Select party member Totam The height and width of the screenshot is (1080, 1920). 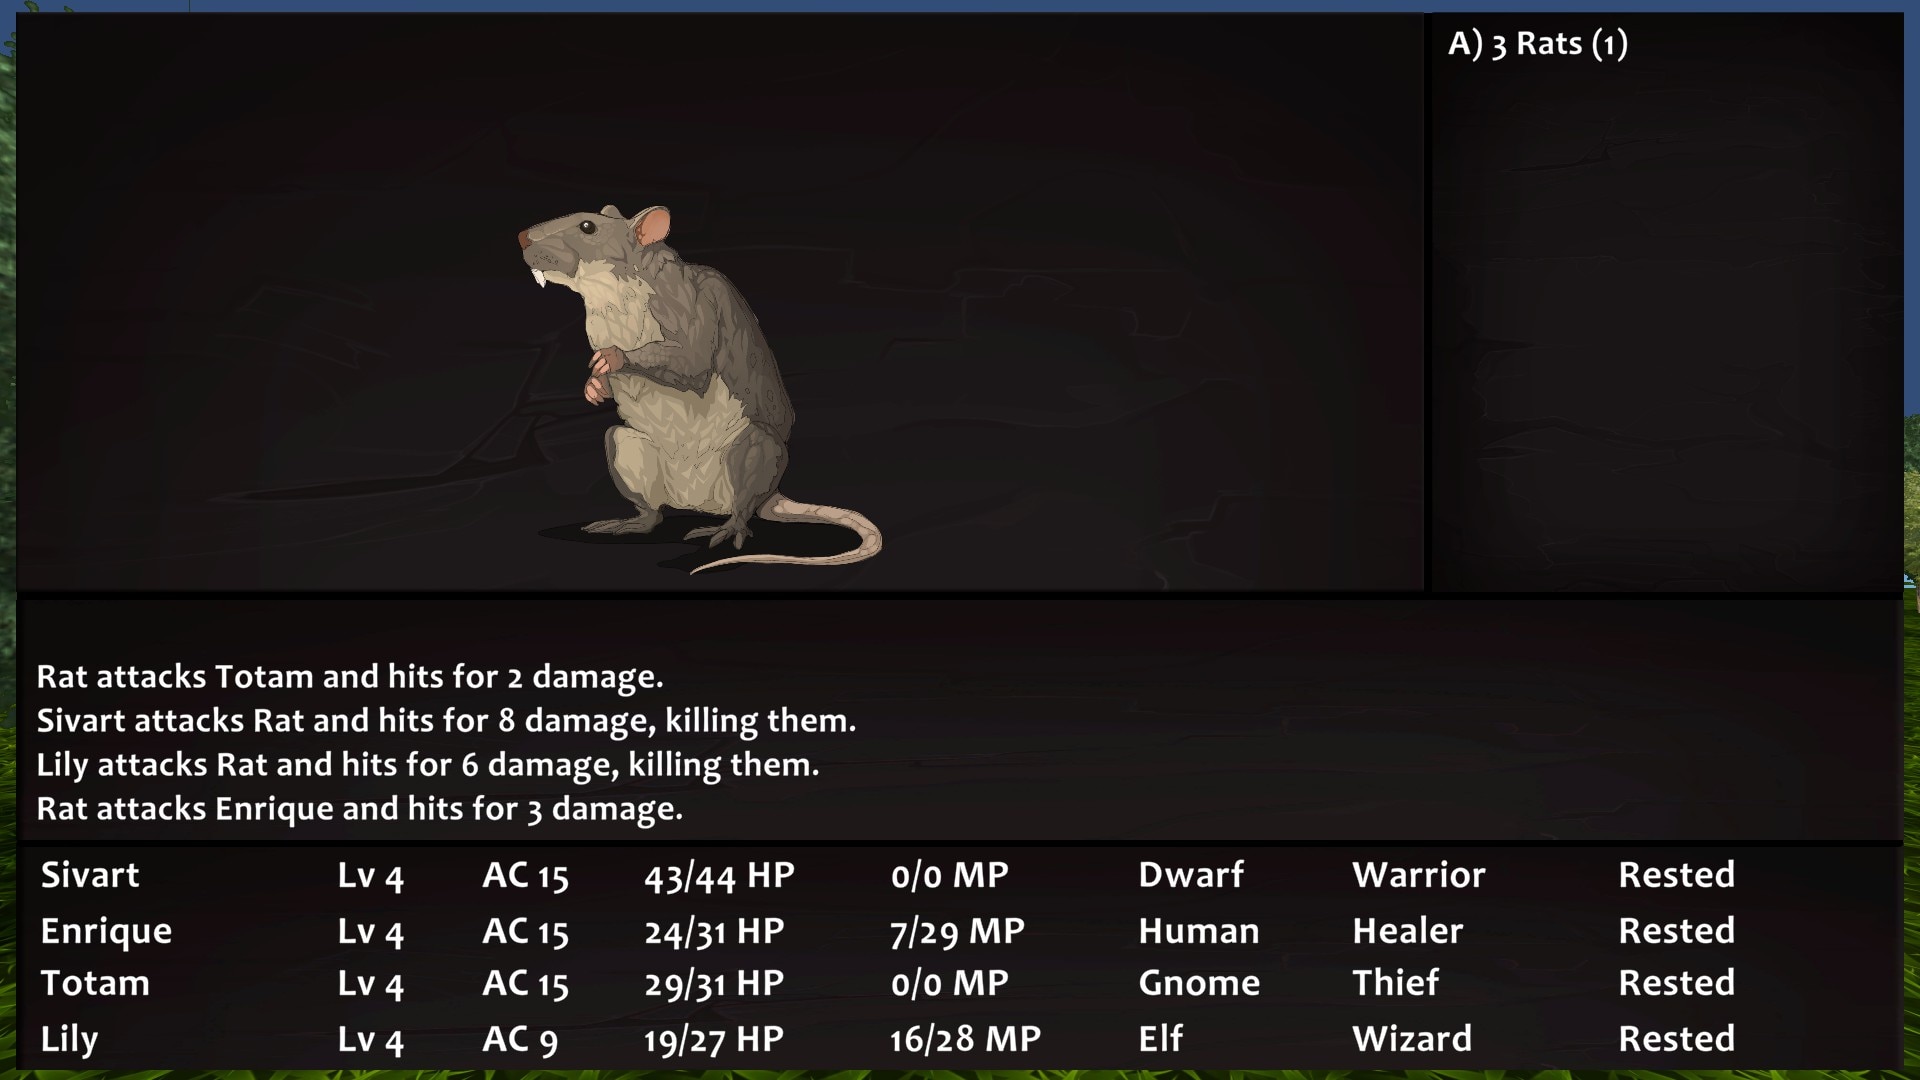click(95, 983)
